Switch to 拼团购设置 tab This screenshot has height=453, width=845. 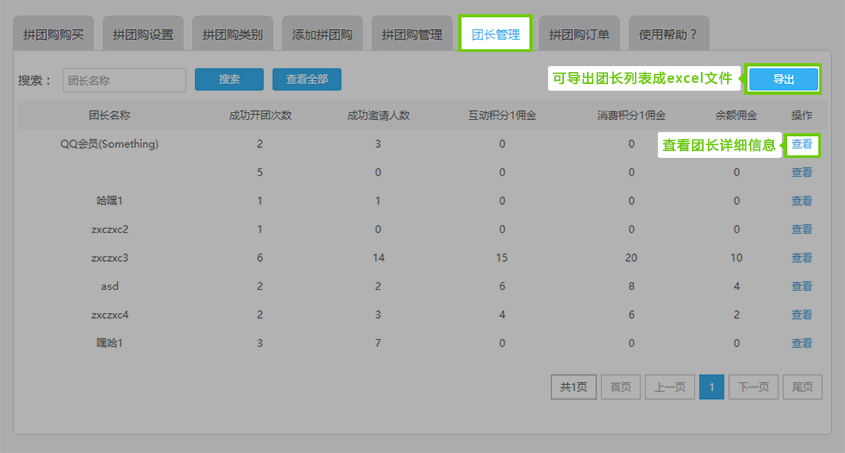coord(143,34)
